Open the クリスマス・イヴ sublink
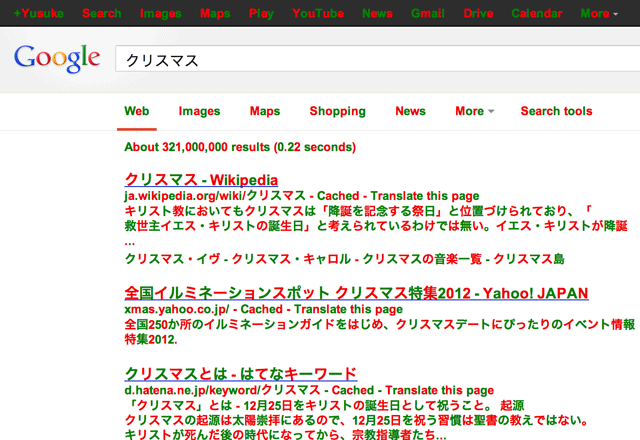The image size is (640, 440). click(172, 259)
